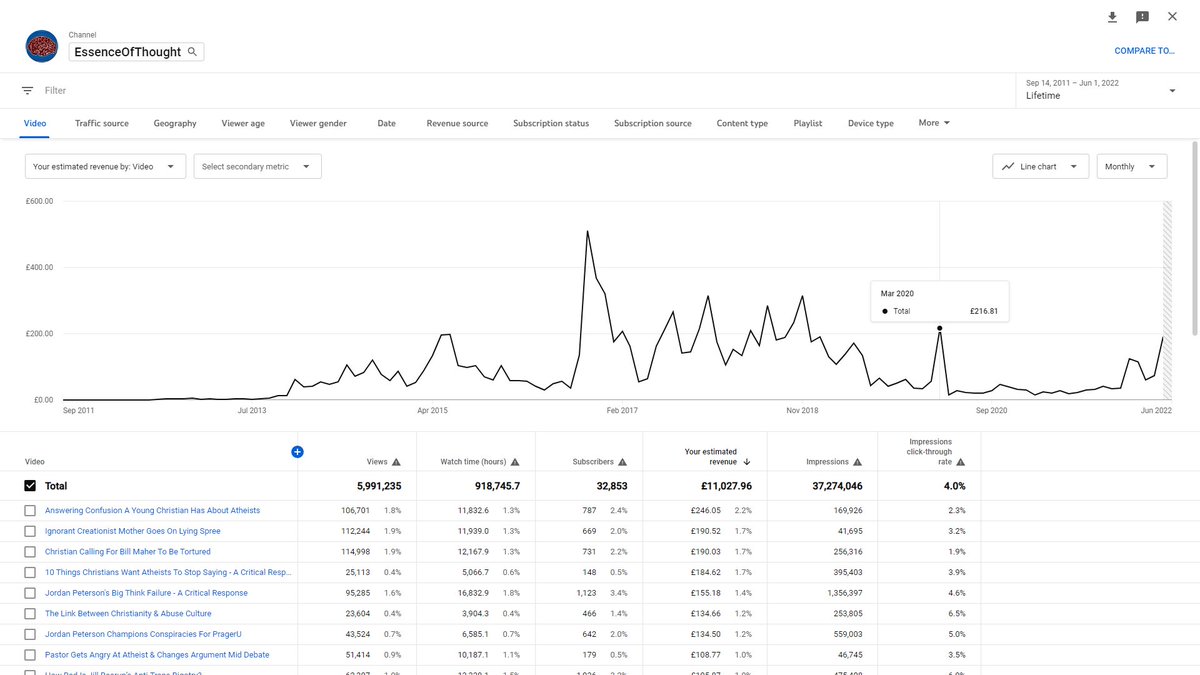This screenshot has height=675, width=1200.
Task: Open Pastor Gets Angry At Atheist video
Action: tap(157, 655)
